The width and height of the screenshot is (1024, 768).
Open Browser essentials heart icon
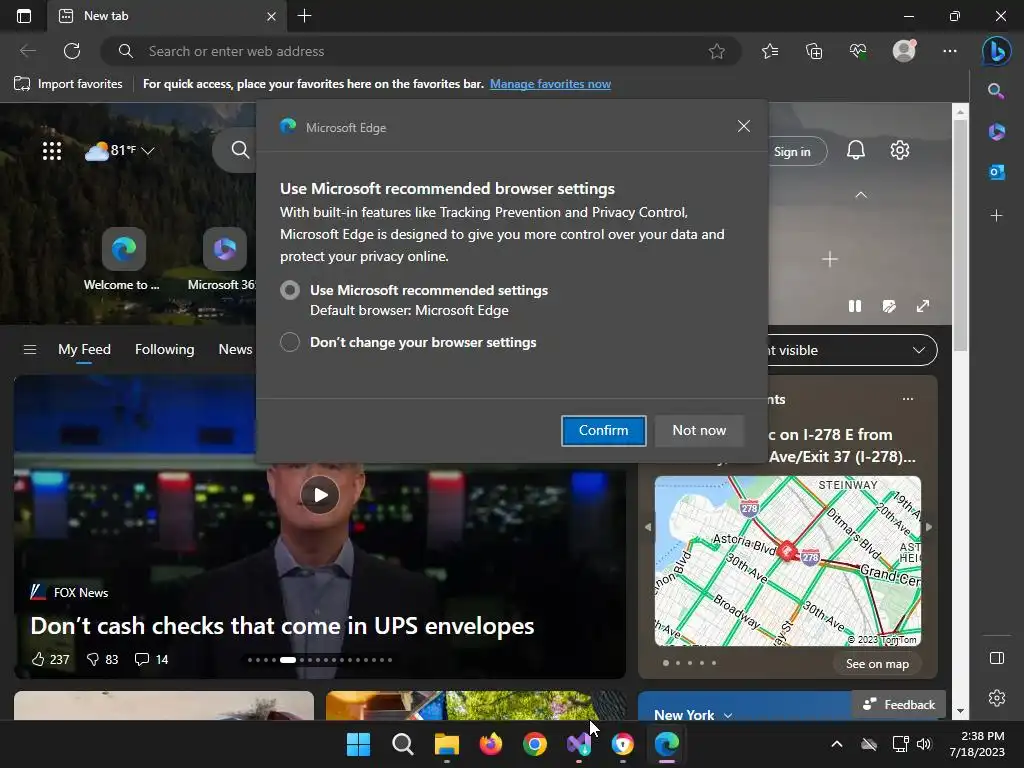tap(858, 51)
